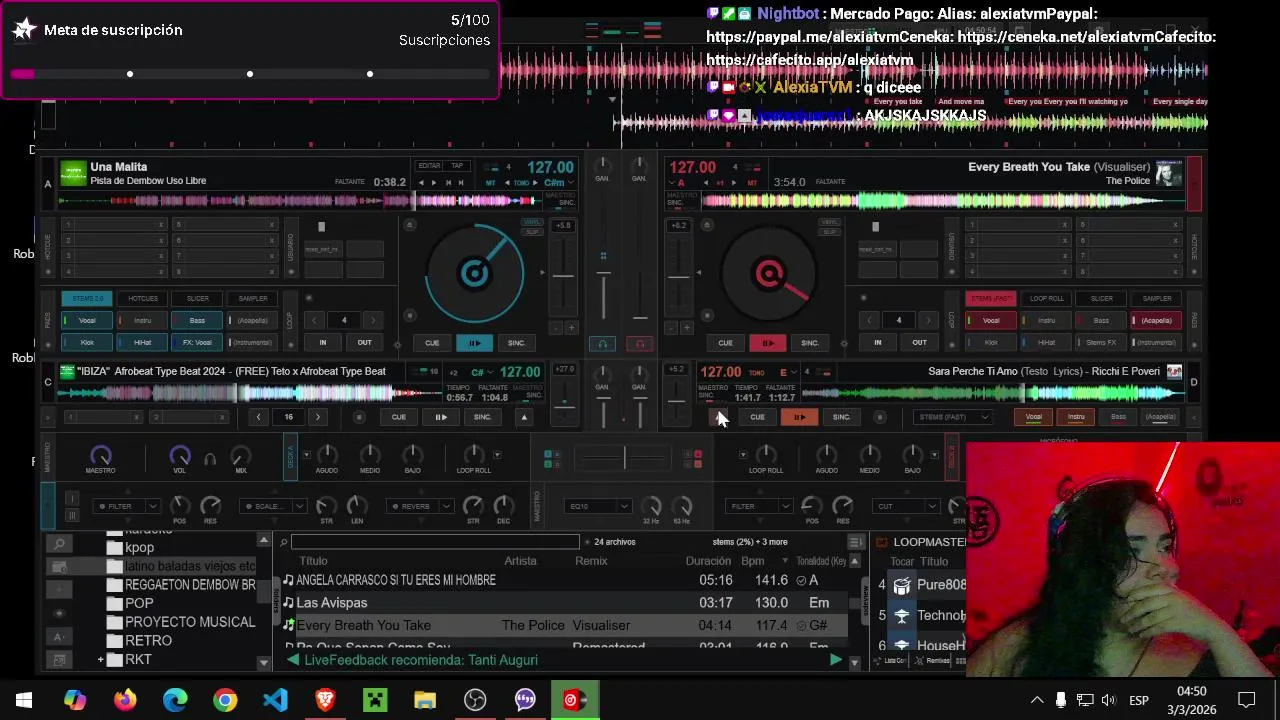This screenshot has height=720, width=1280.
Task: Toggle HiHat stem pad on deck A
Action: tap(142, 342)
